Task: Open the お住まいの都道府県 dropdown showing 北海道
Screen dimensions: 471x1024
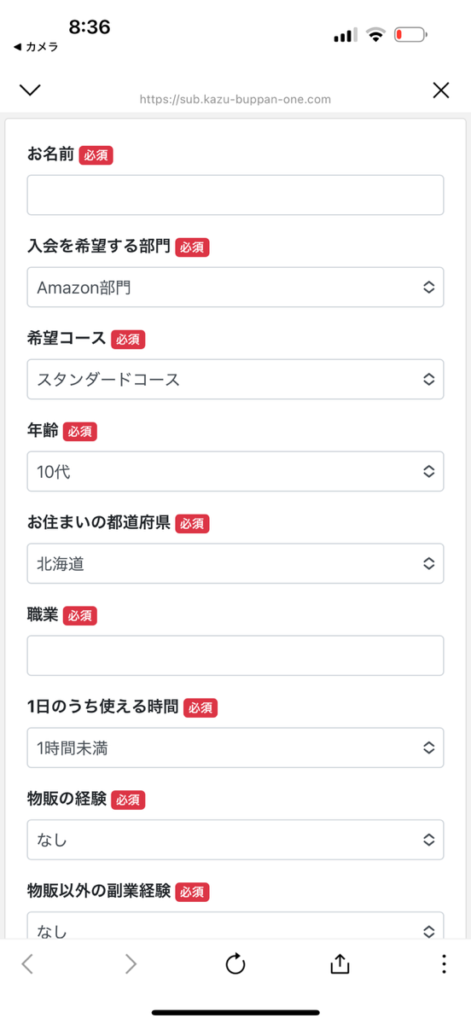Action: click(x=235, y=563)
